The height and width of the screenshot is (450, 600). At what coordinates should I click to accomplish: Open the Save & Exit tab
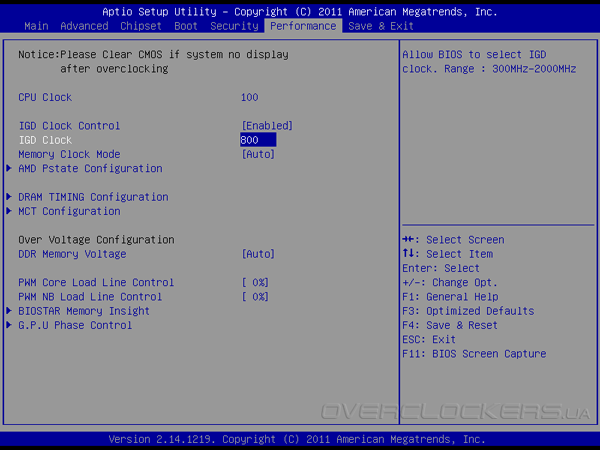(381, 26)
